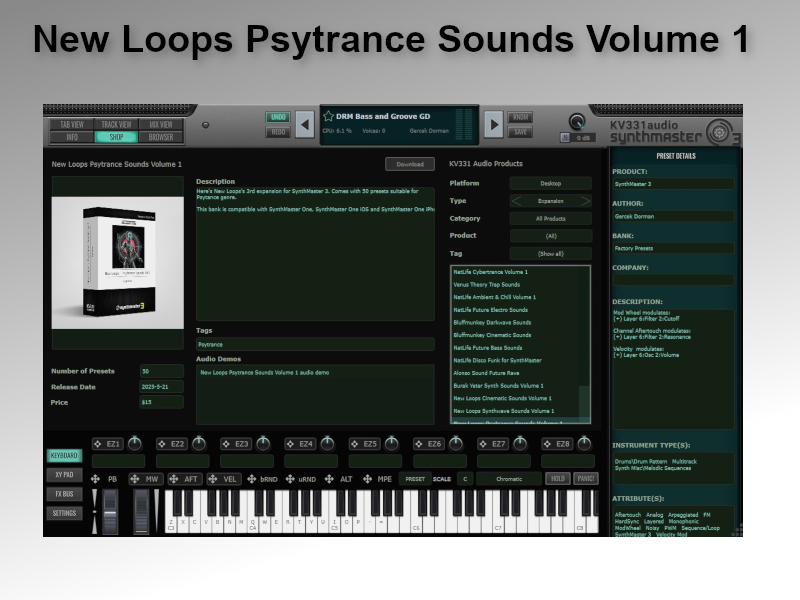The height and width of the screenshot is (600, 800).
Task: Click the uRND modulation source icon
Action: pyautogui.click(x=290, y=479)
